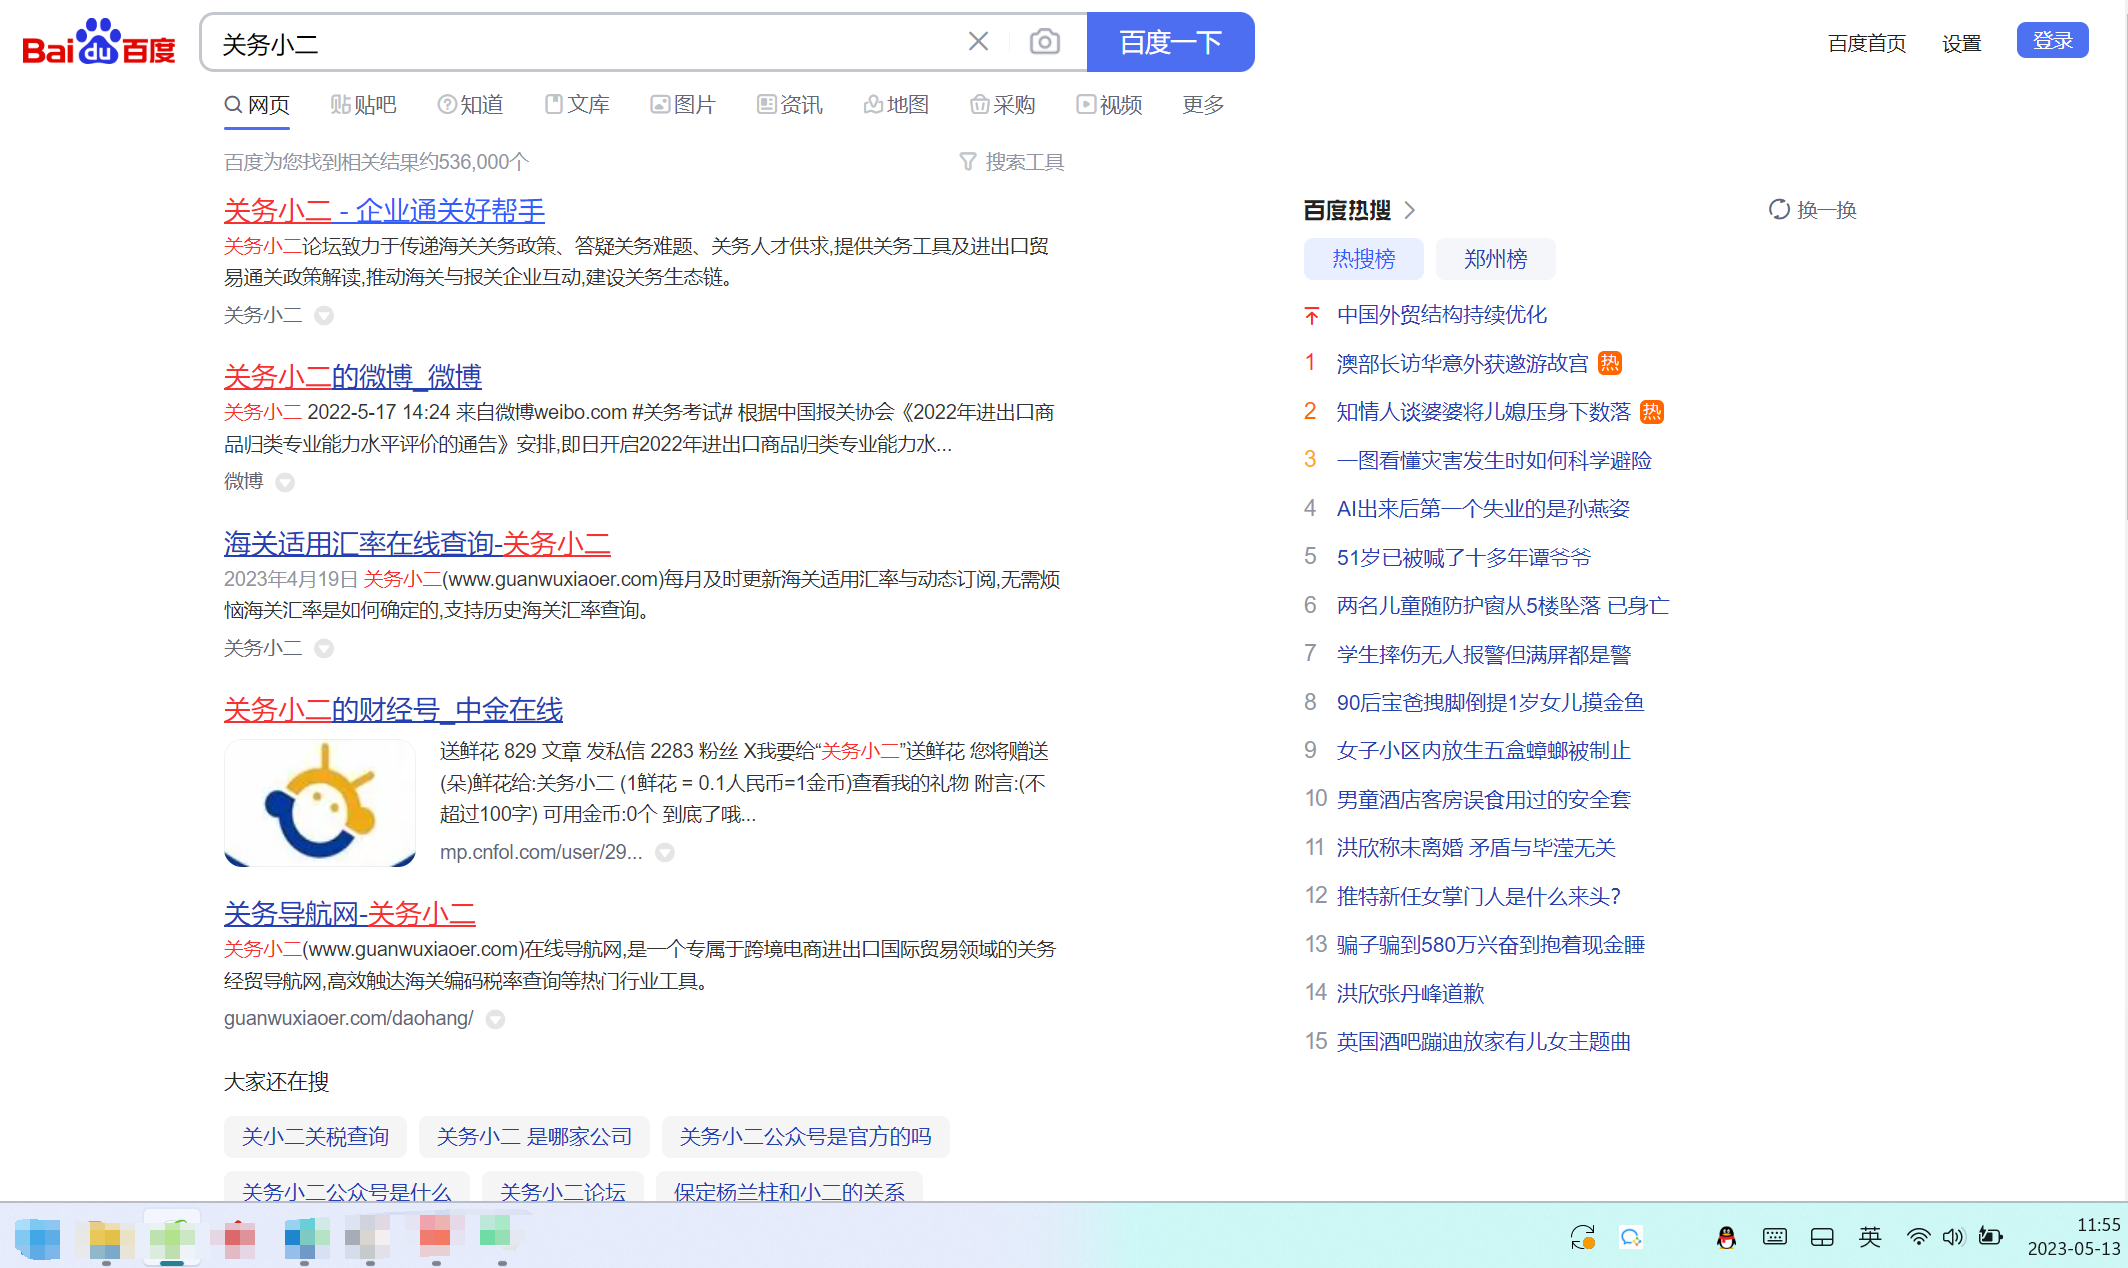Expand the dropdown next to first 关务小二 source
This screenshot has width=2128, height=1268.
(324, 315)
